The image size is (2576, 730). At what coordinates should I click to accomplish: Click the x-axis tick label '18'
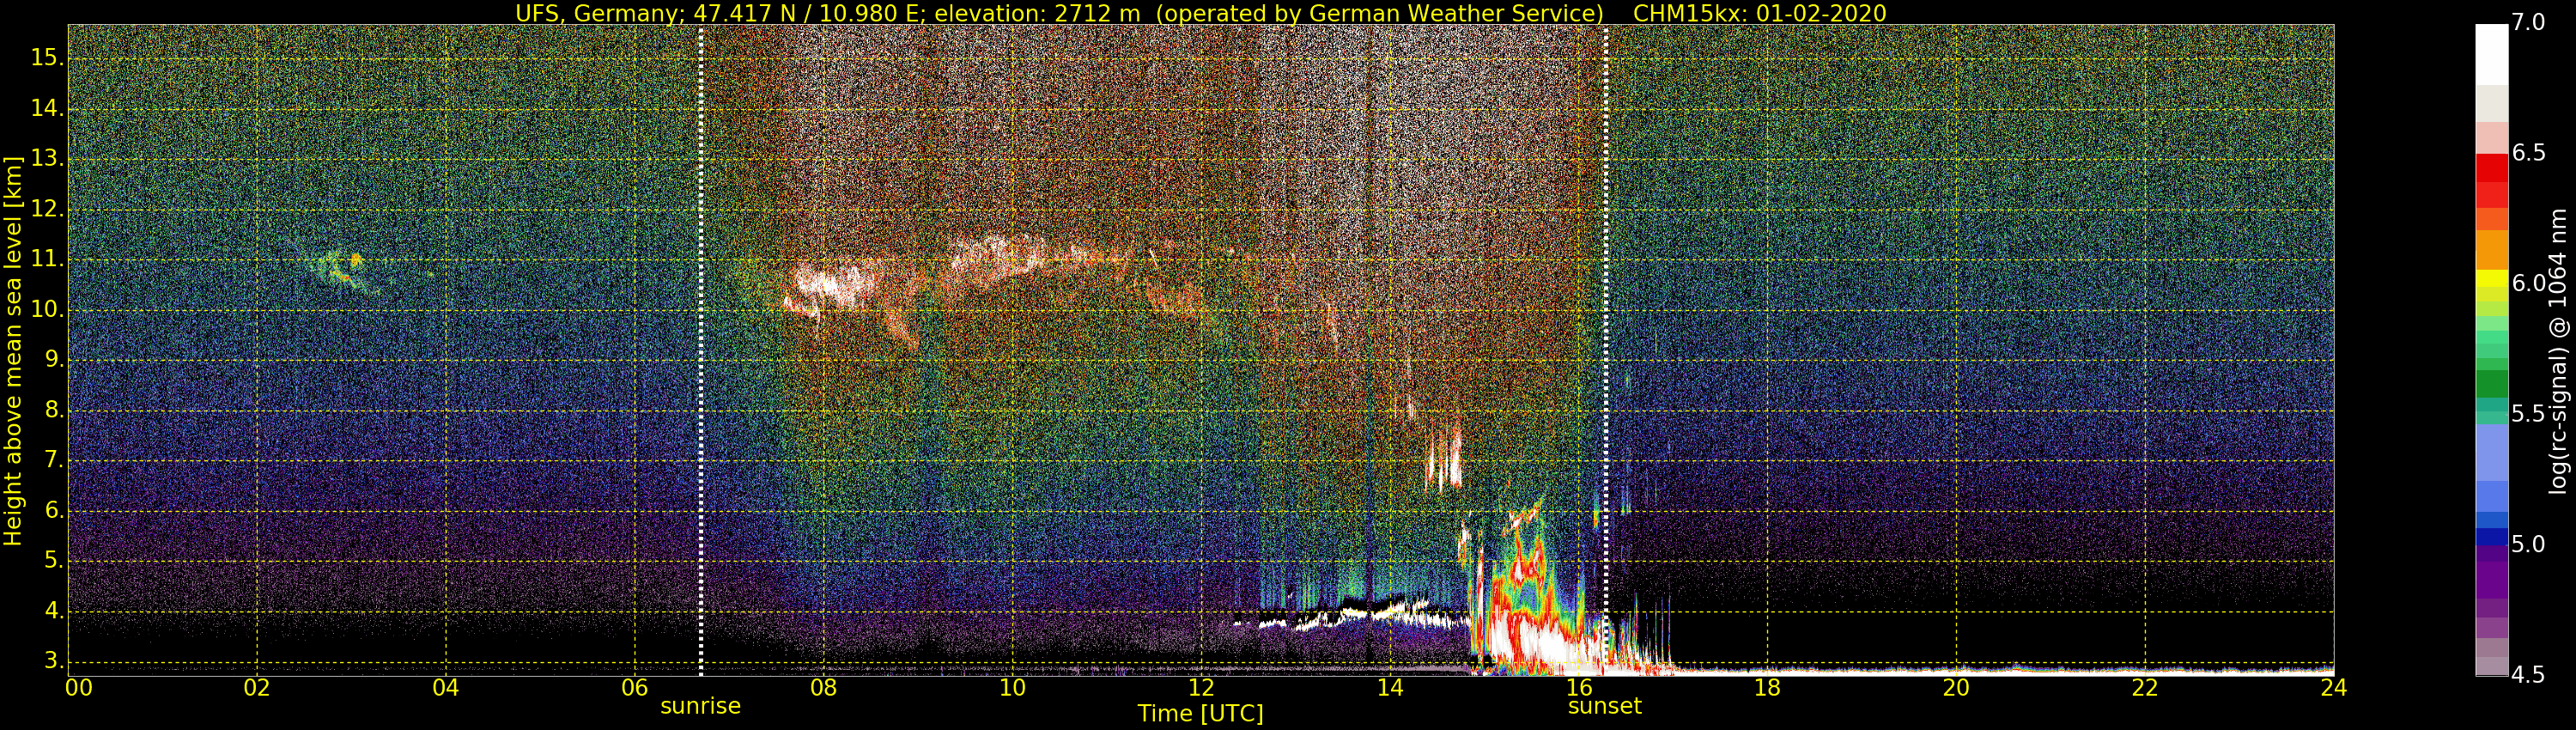tap(1767, 688)
